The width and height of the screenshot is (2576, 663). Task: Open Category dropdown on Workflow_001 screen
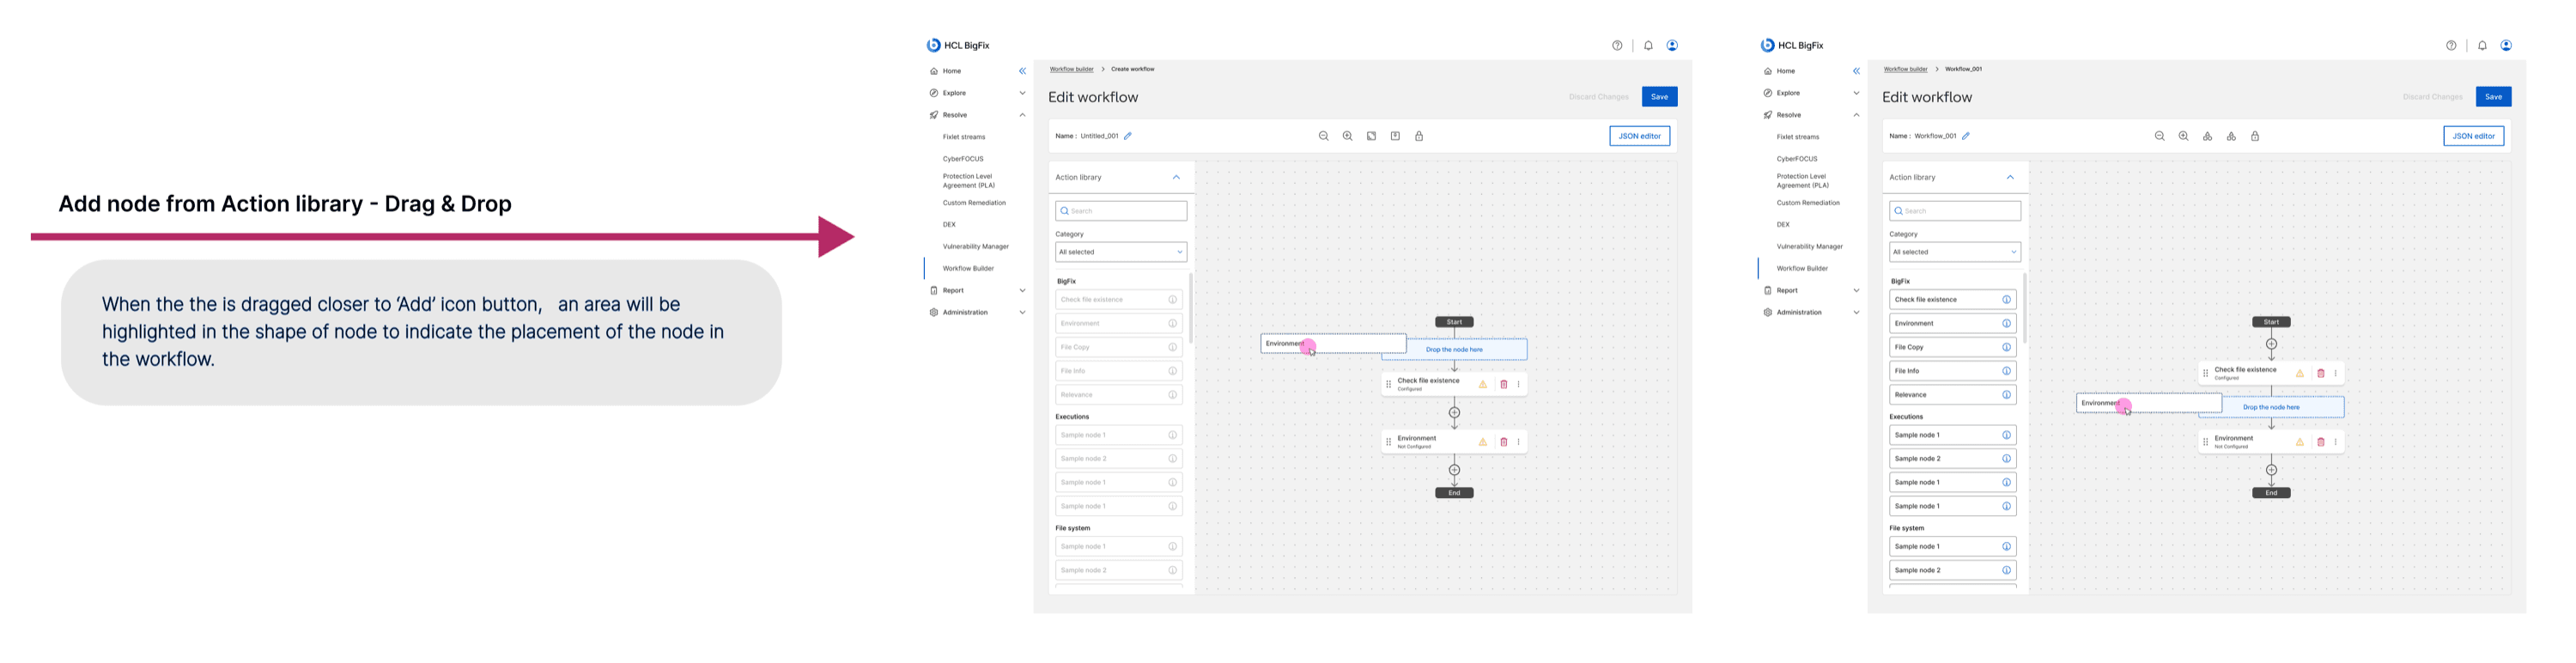pos(1955,252)
